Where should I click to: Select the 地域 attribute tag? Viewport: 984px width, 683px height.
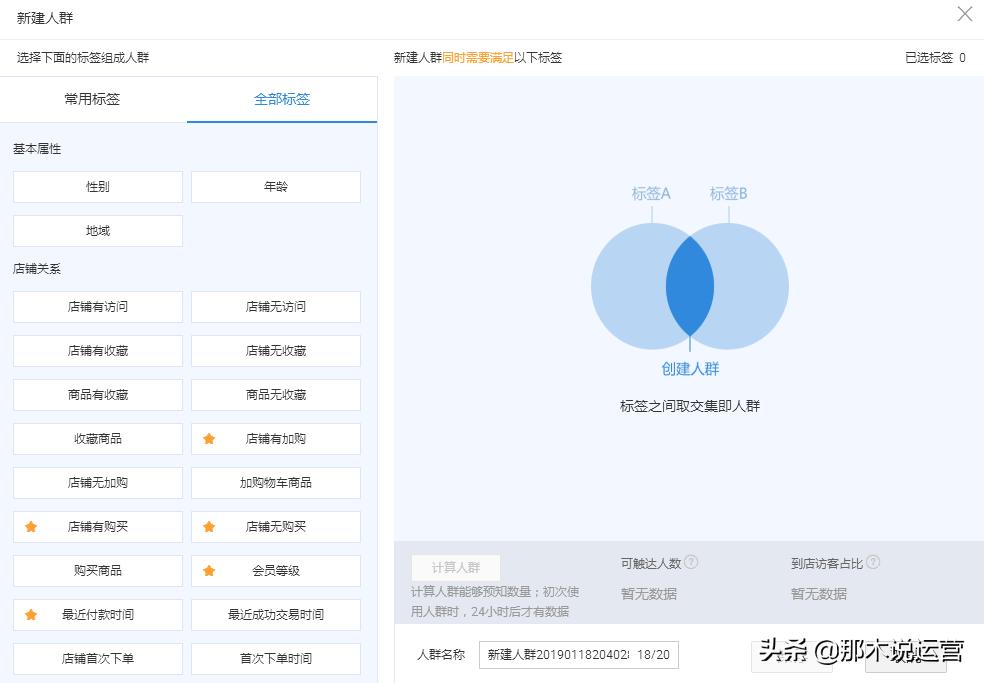(97, 230)
